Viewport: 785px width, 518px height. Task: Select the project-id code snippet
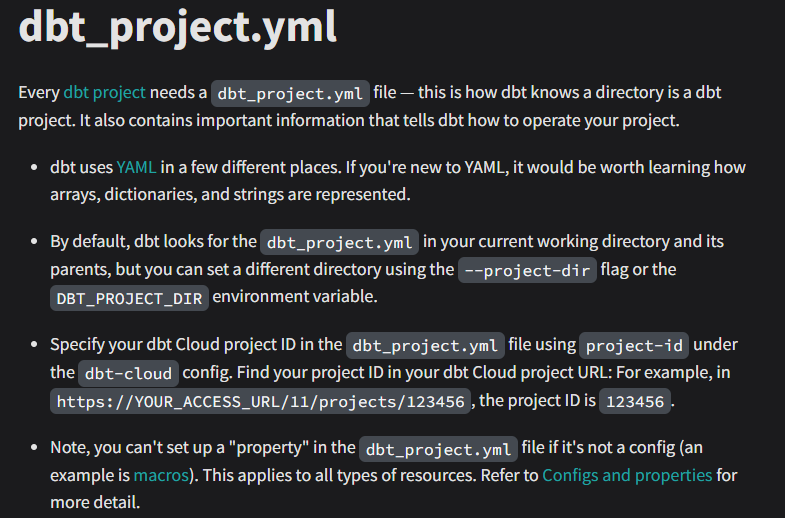[634, 346]
